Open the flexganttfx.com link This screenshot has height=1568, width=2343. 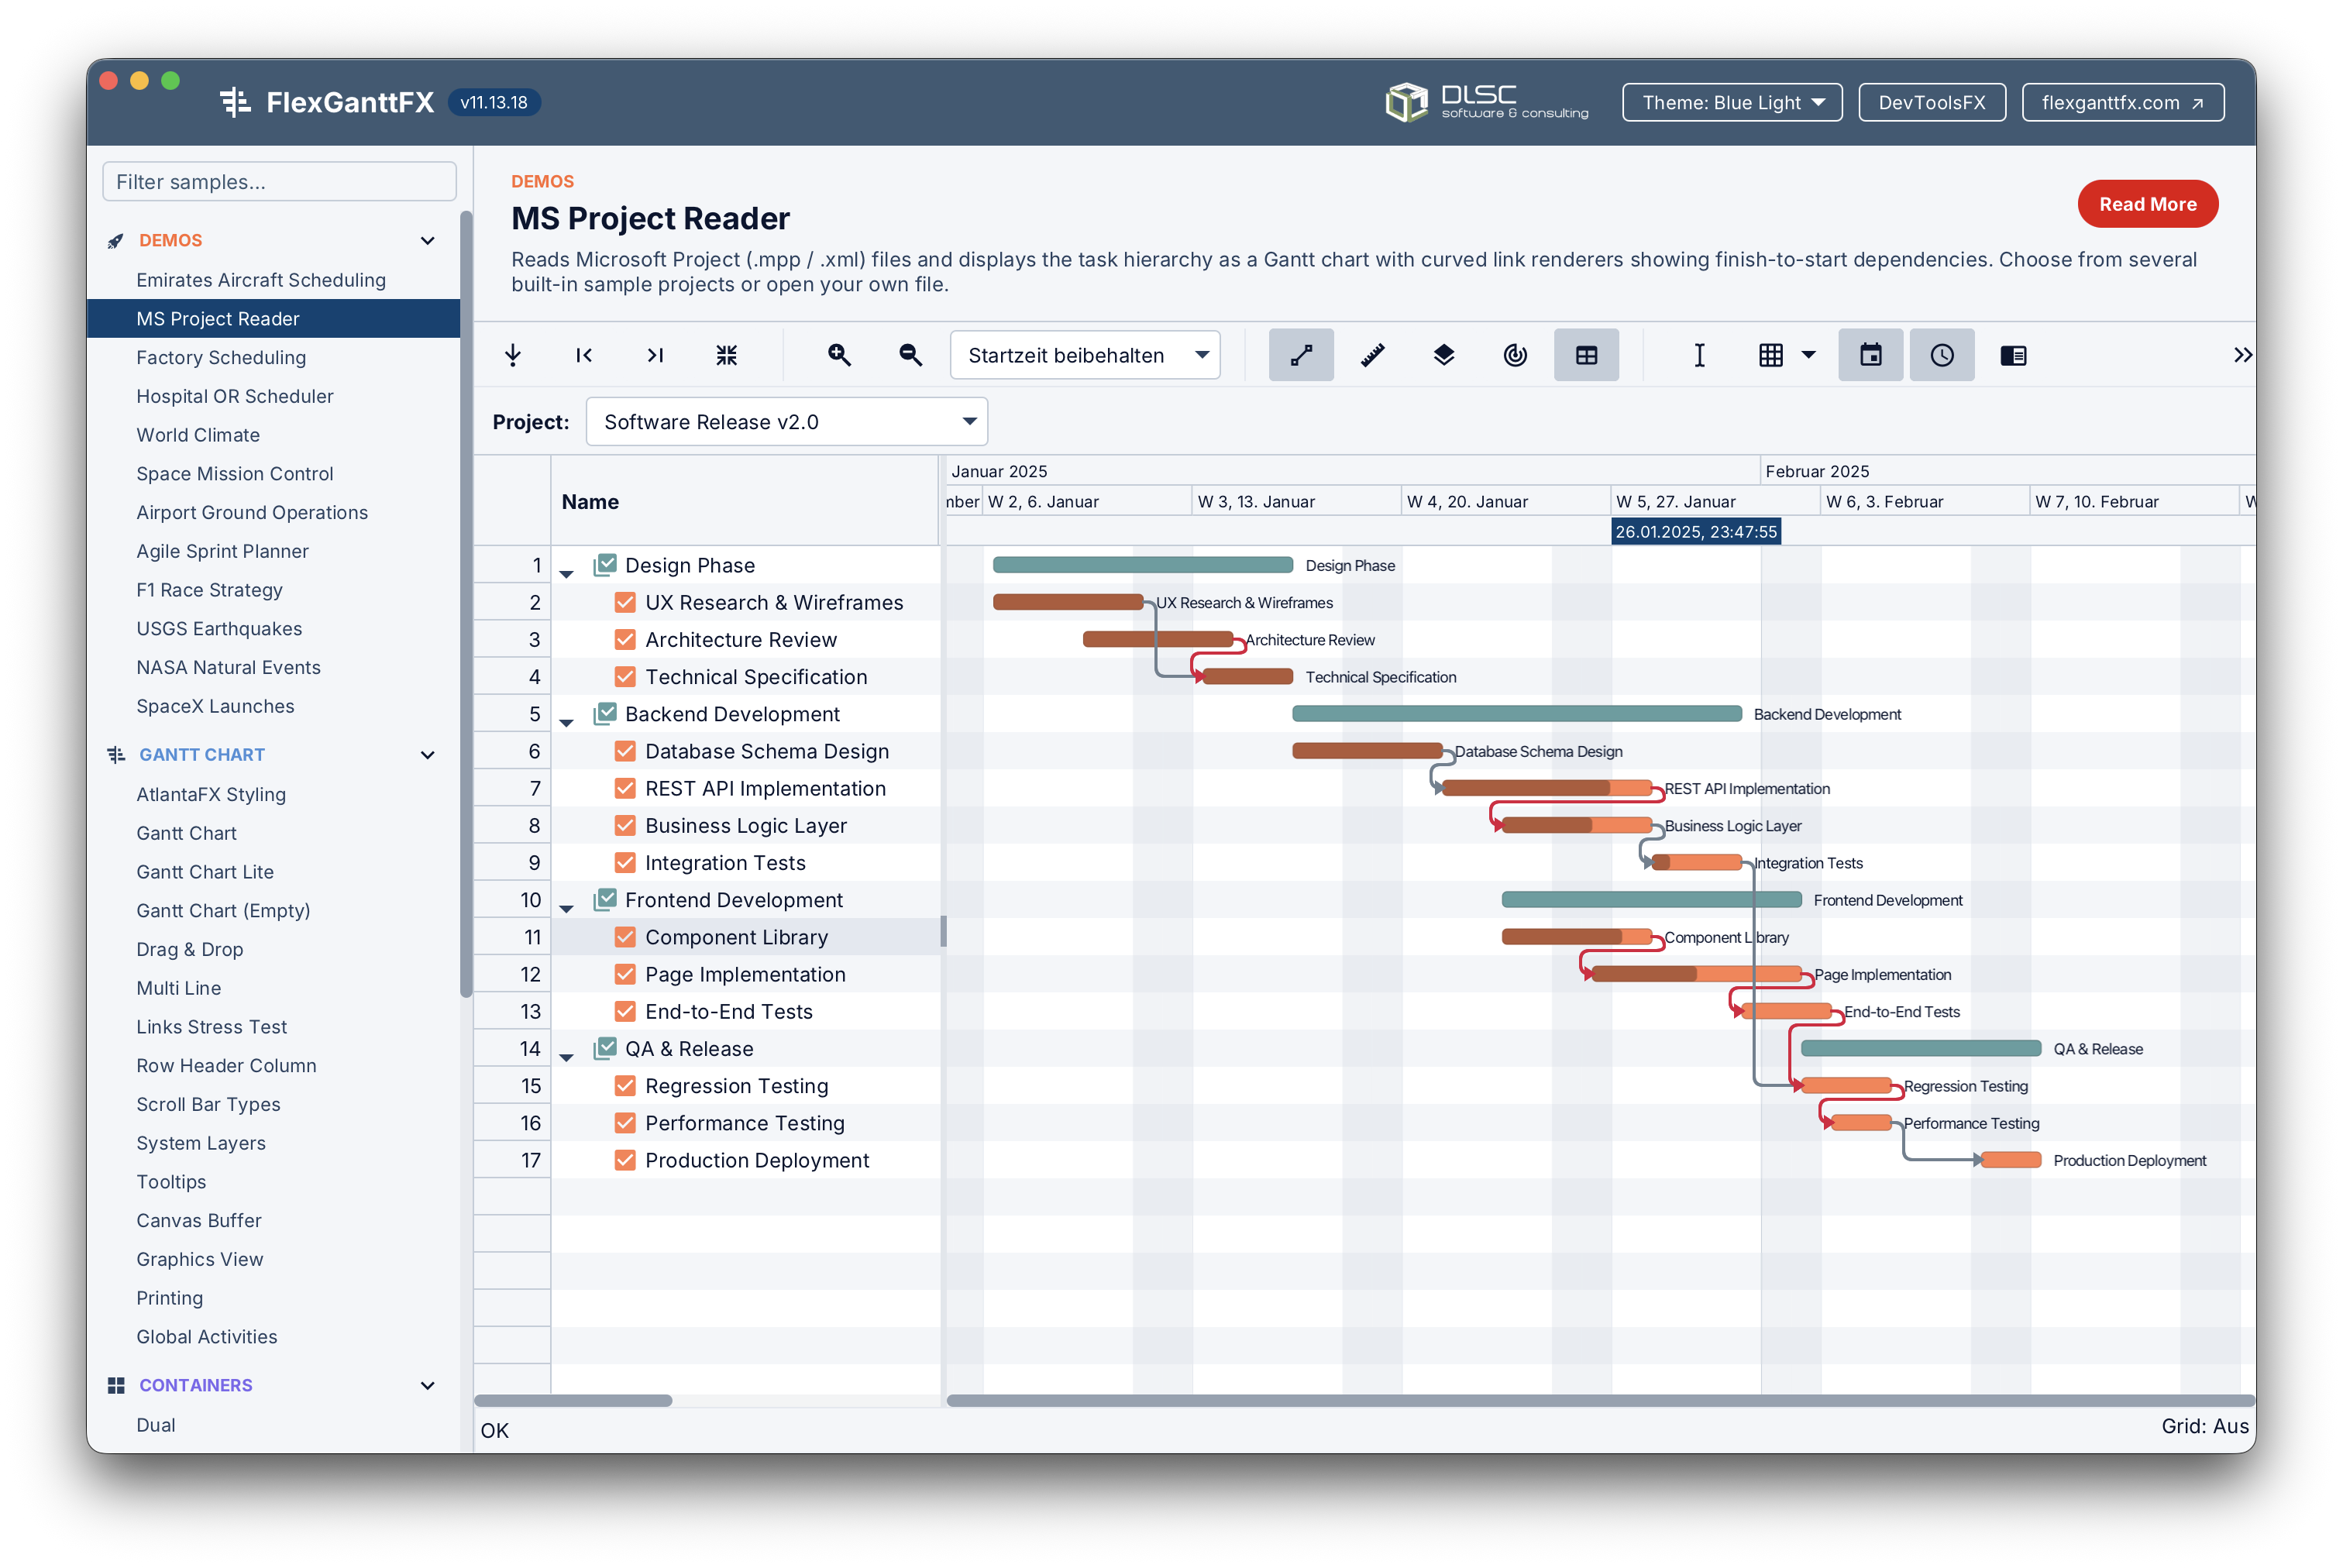[2122, 102]
